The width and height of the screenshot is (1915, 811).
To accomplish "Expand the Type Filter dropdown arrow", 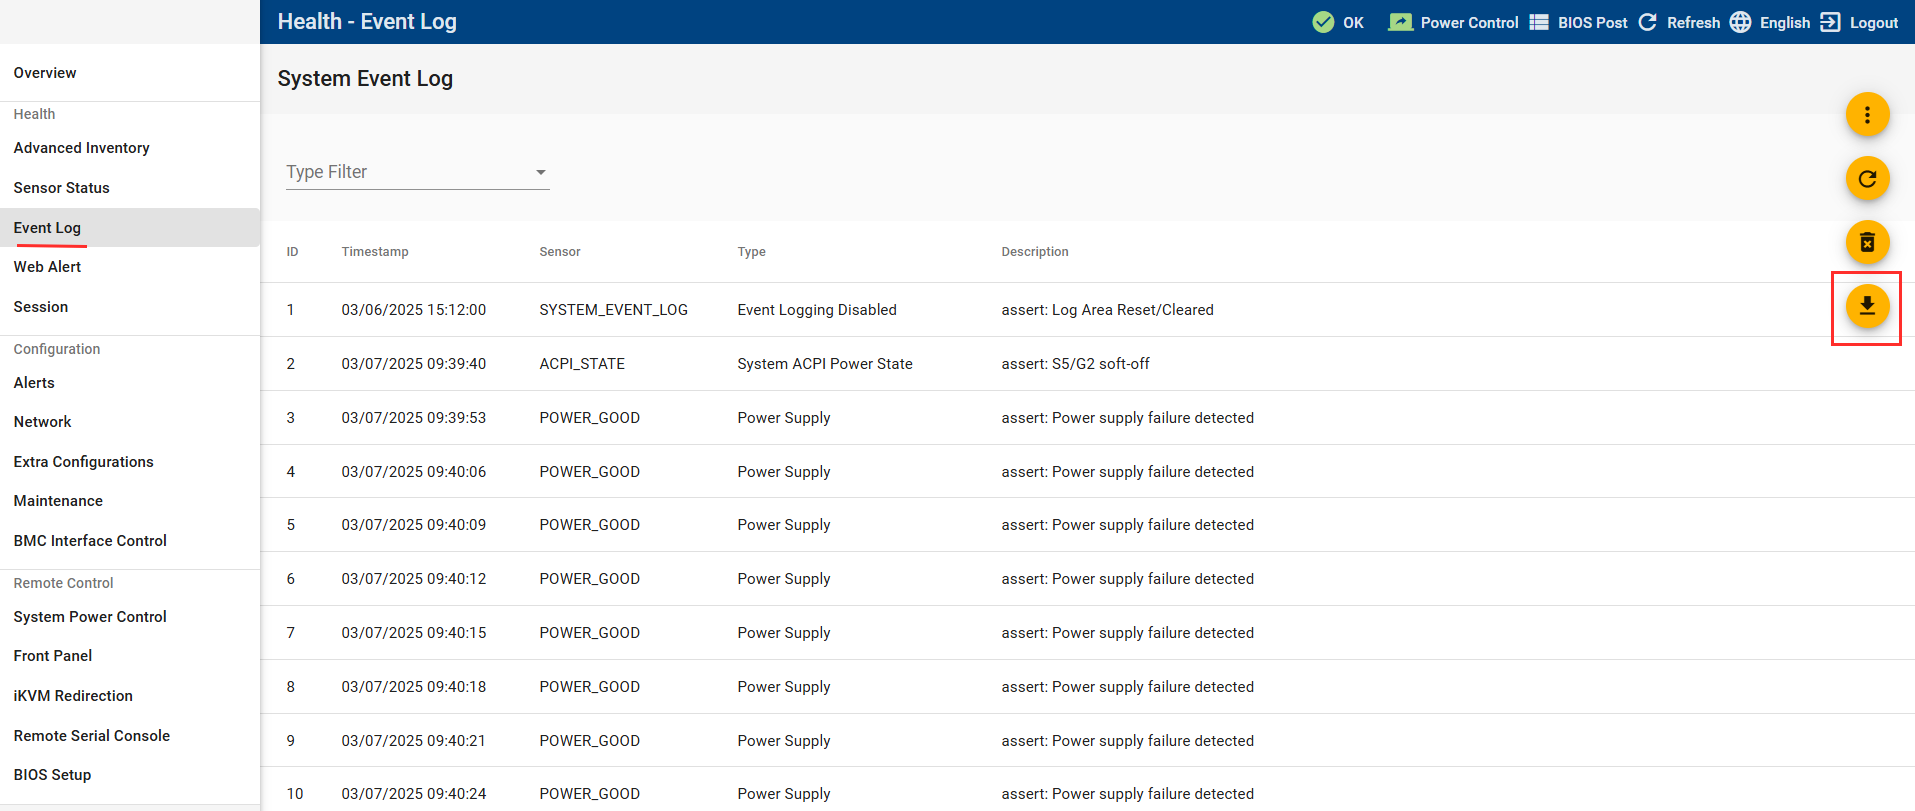I will [x=540, y=172].
